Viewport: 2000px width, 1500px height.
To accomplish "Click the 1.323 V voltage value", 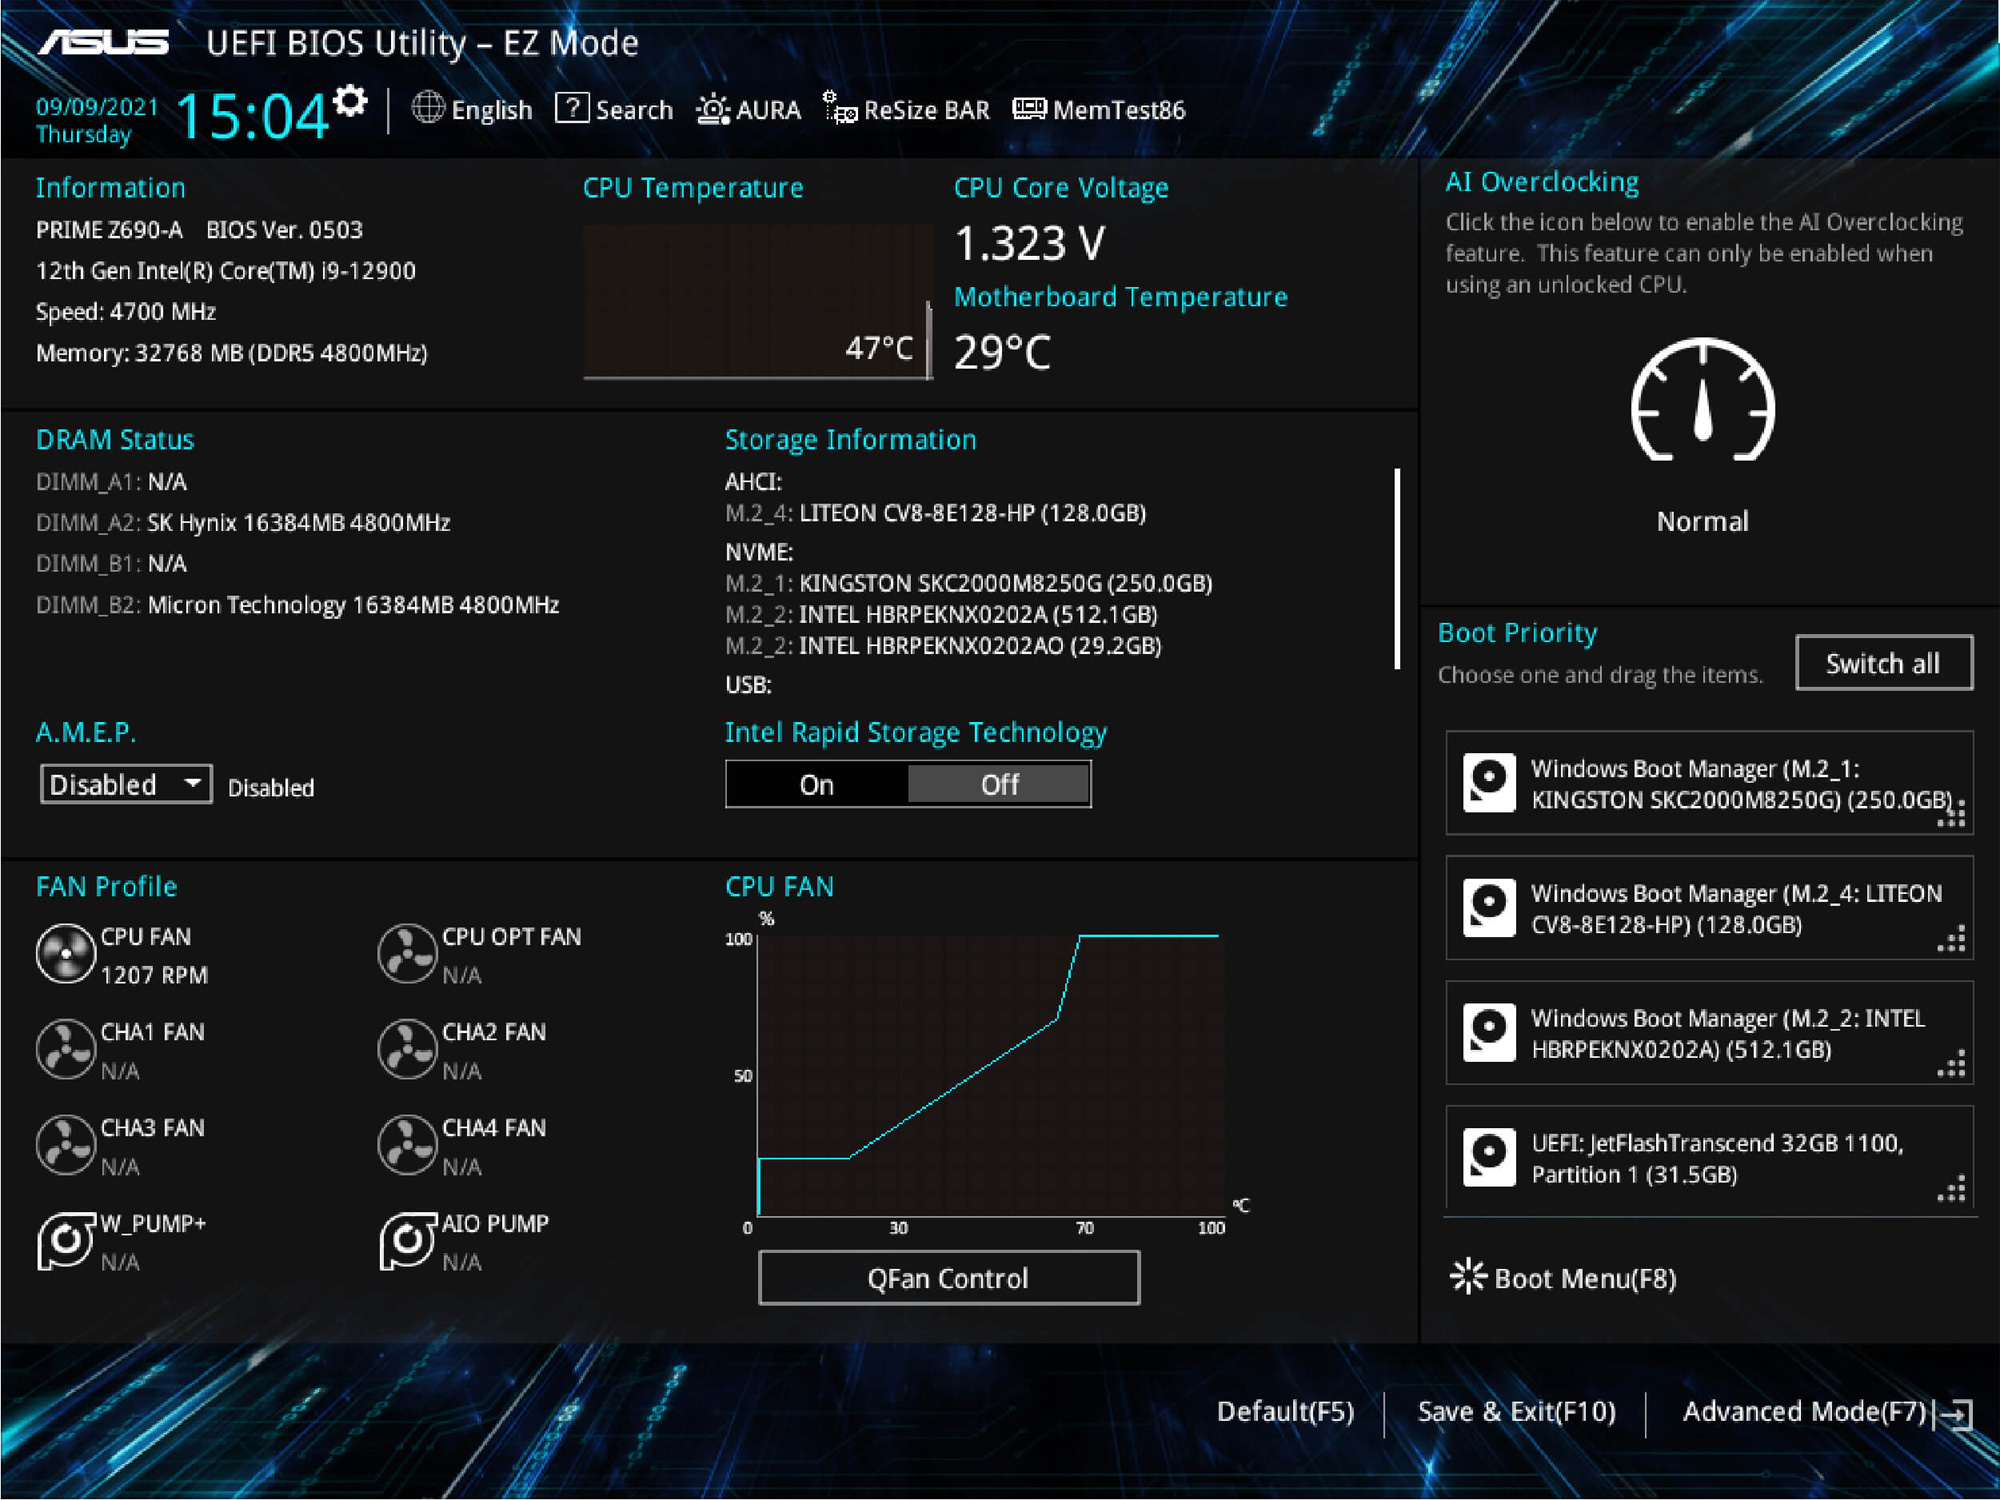I will pyautogui.click(x=1030, y=243).
